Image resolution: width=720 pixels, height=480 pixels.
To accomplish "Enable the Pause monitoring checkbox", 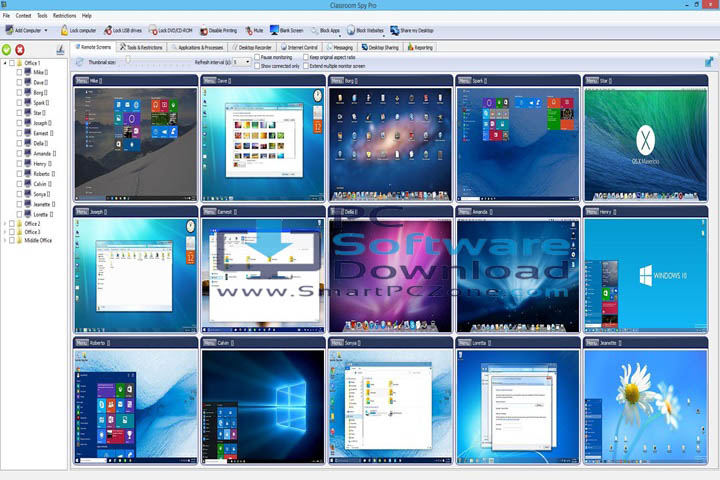I will click(257, 57).
